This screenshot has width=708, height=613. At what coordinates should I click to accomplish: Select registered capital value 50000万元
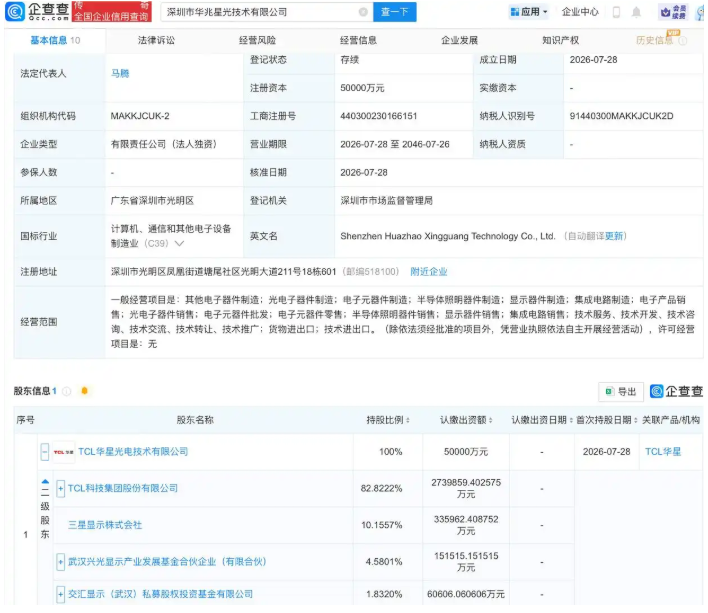coord(362,88)
